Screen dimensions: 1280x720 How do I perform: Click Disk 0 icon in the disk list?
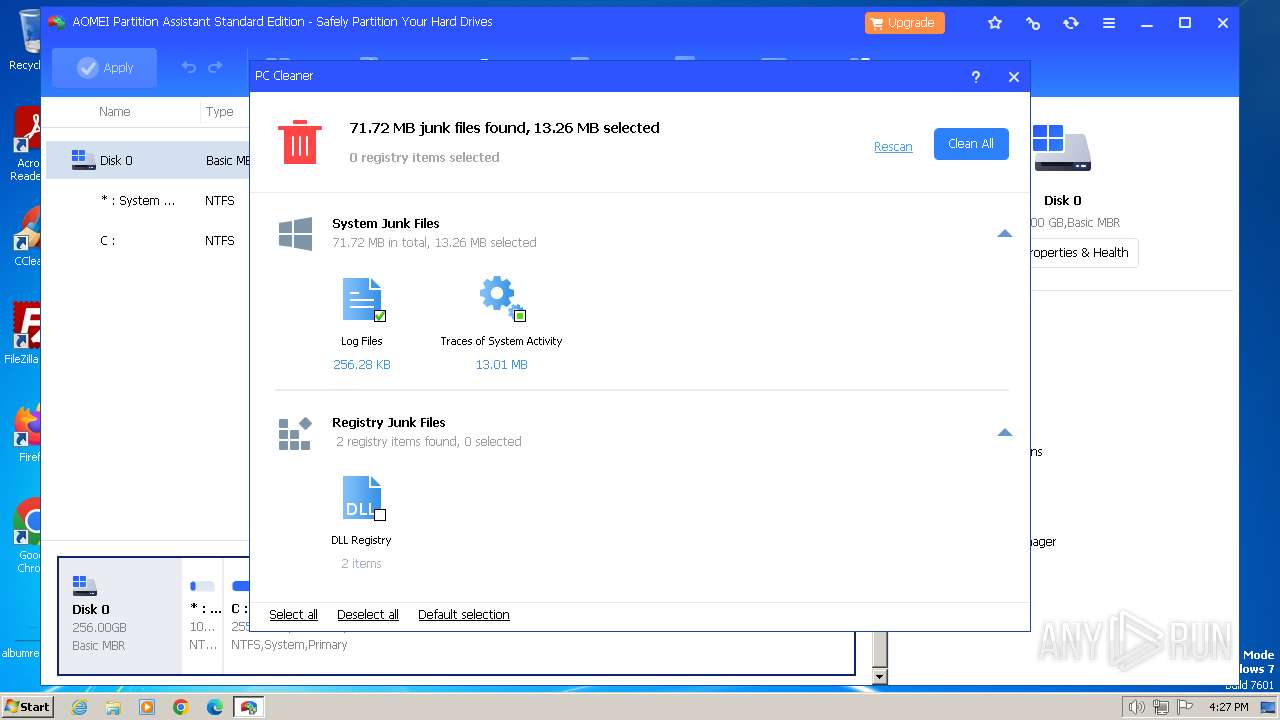(x=83, y=160)
